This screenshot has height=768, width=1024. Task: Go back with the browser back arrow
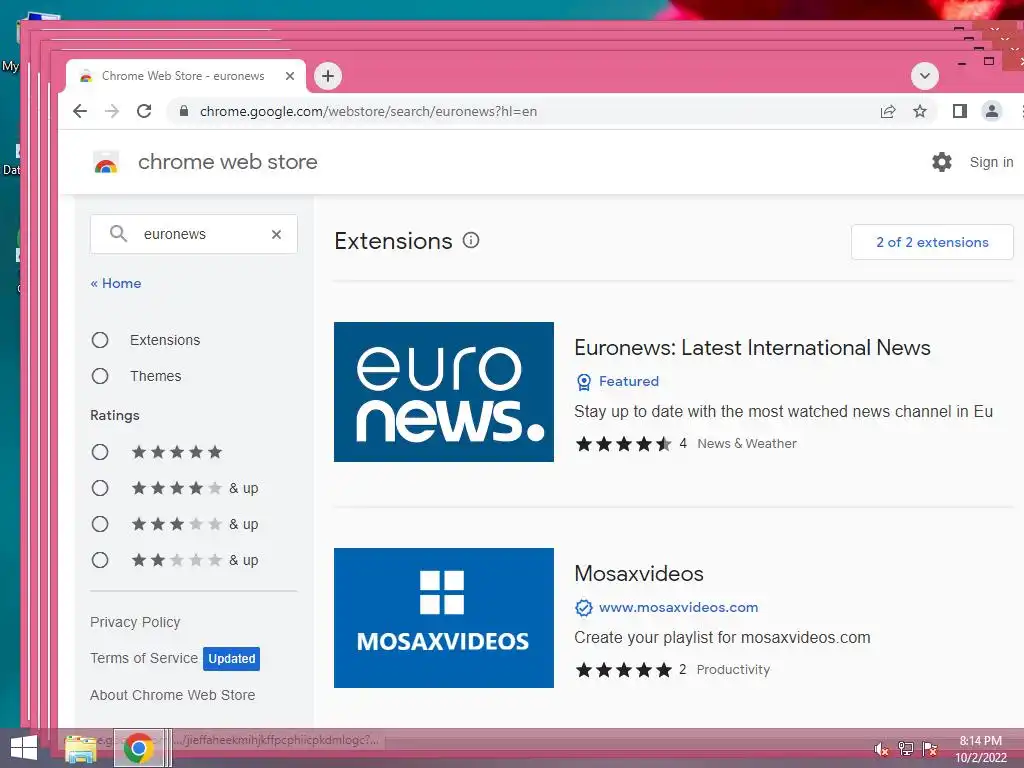tap(80, 111)
